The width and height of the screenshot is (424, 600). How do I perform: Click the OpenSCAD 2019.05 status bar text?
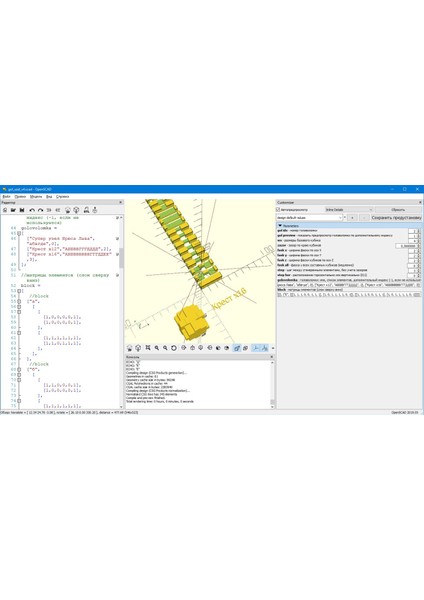click(404, 412)
